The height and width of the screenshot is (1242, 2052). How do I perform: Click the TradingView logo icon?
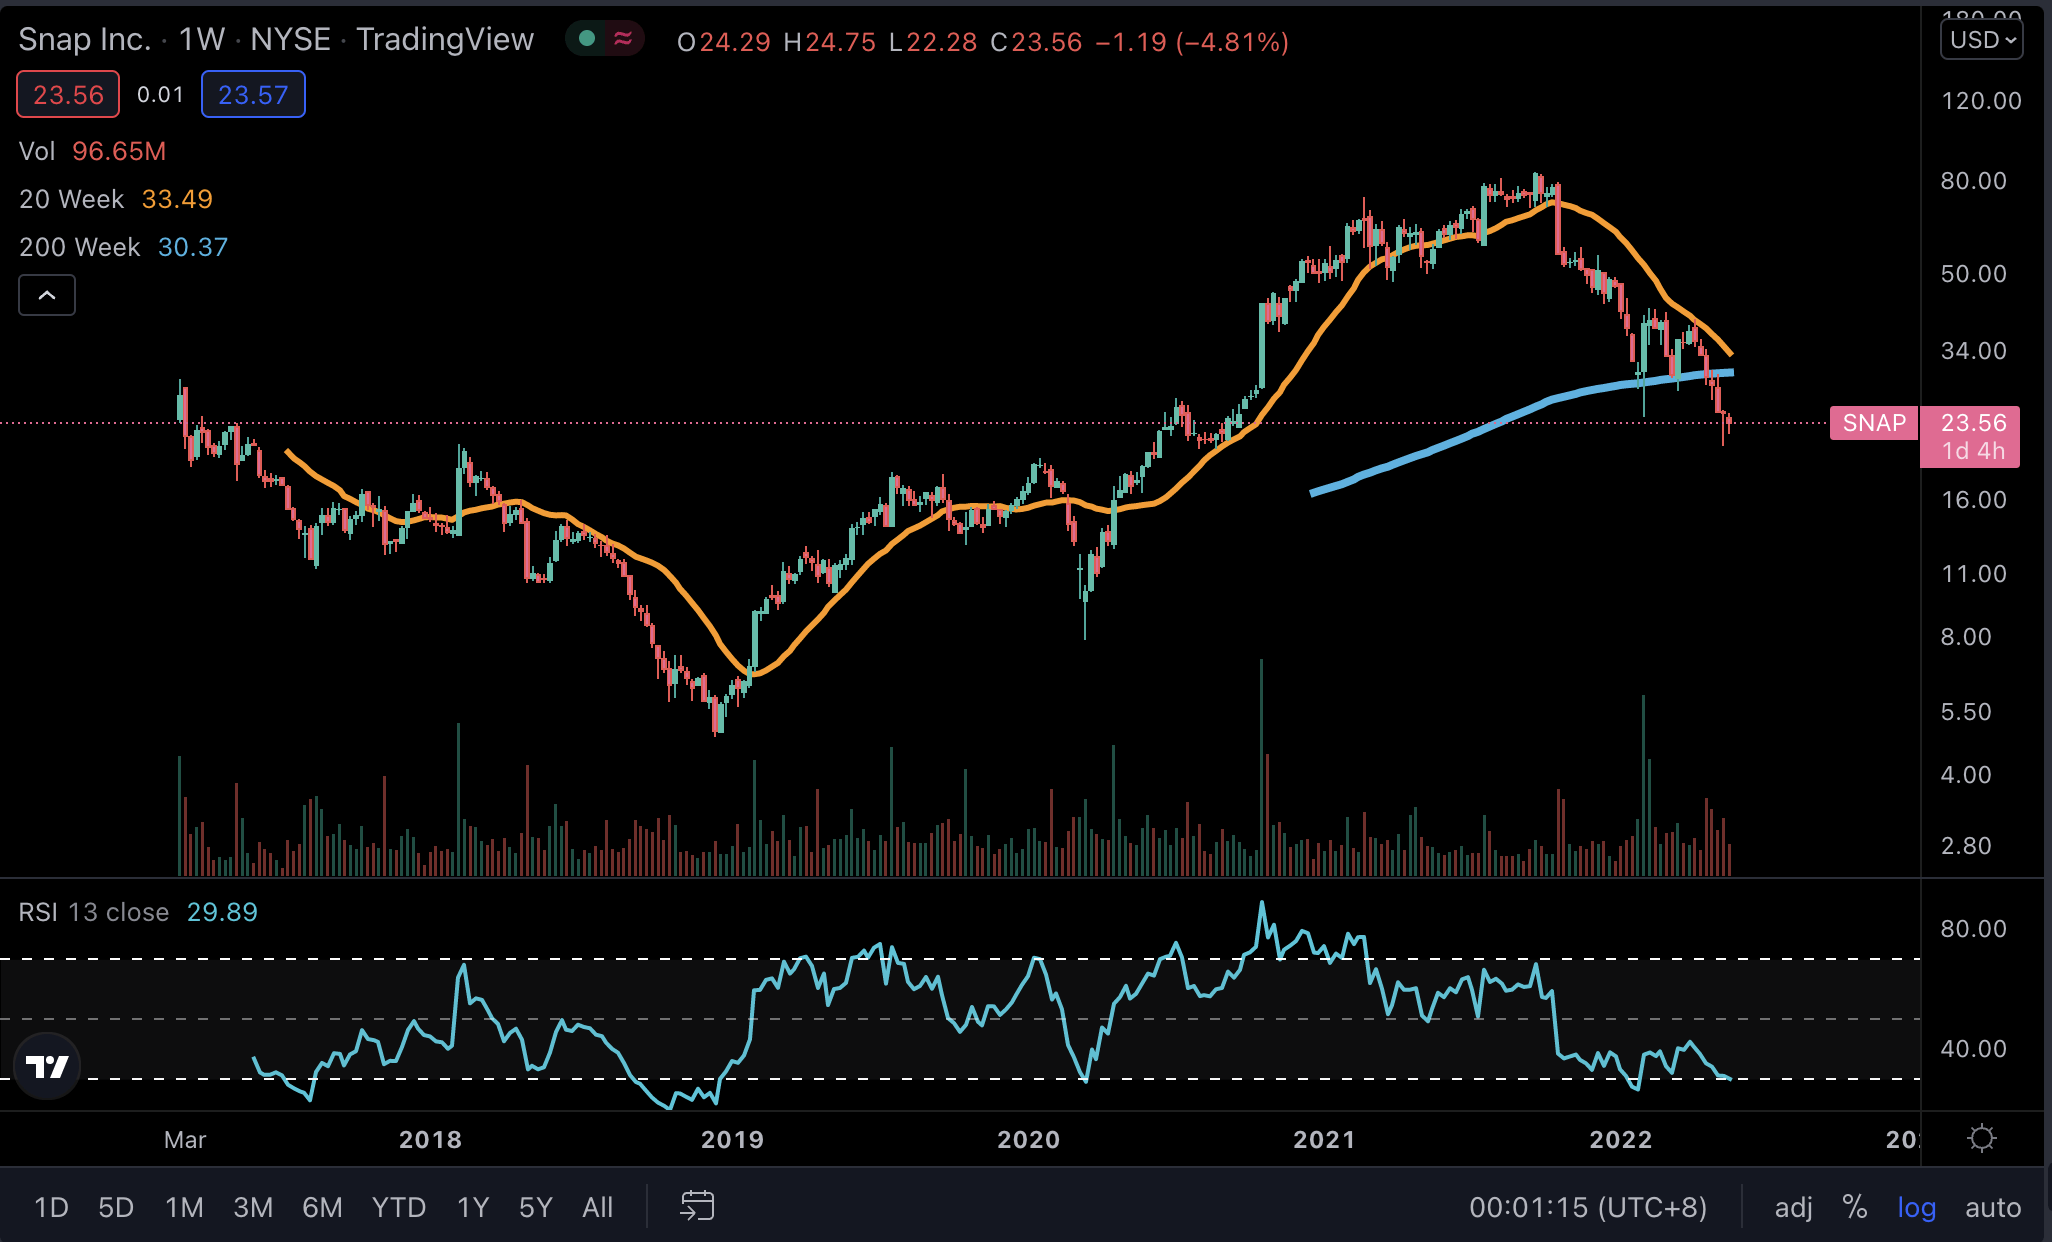[x=47, y=1066]
